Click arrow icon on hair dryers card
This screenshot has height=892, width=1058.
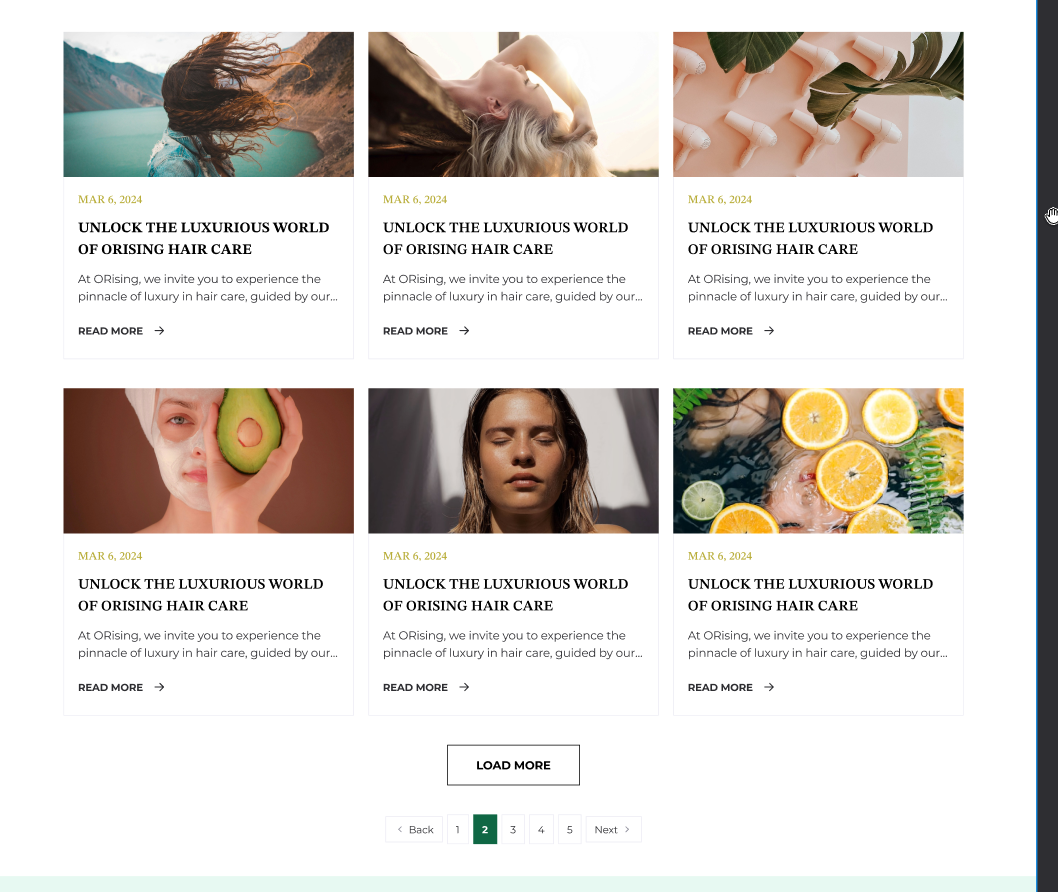[x=769, y=331]
